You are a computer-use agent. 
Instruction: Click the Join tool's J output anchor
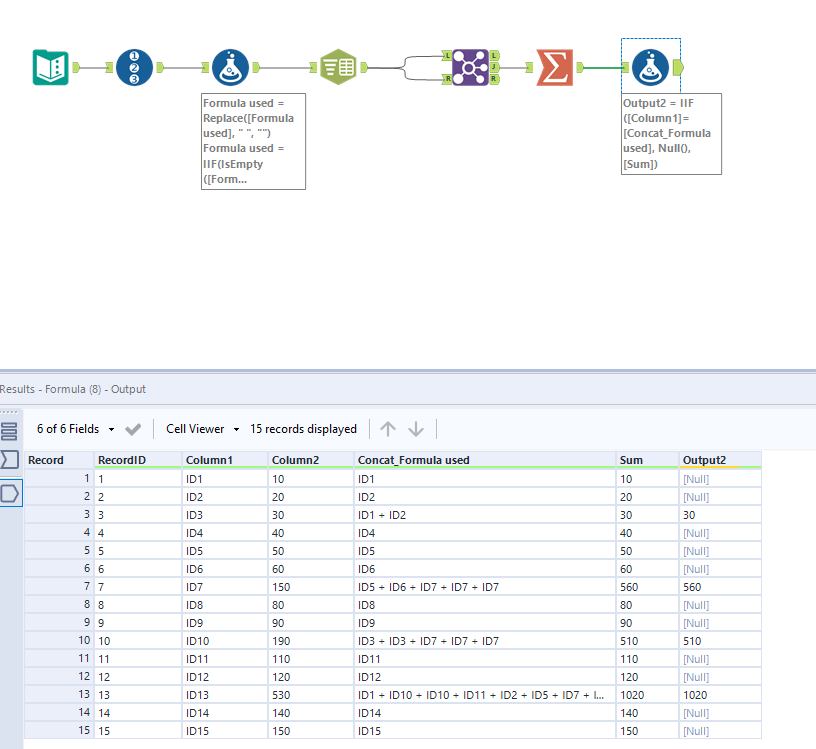tap(494, 67)
